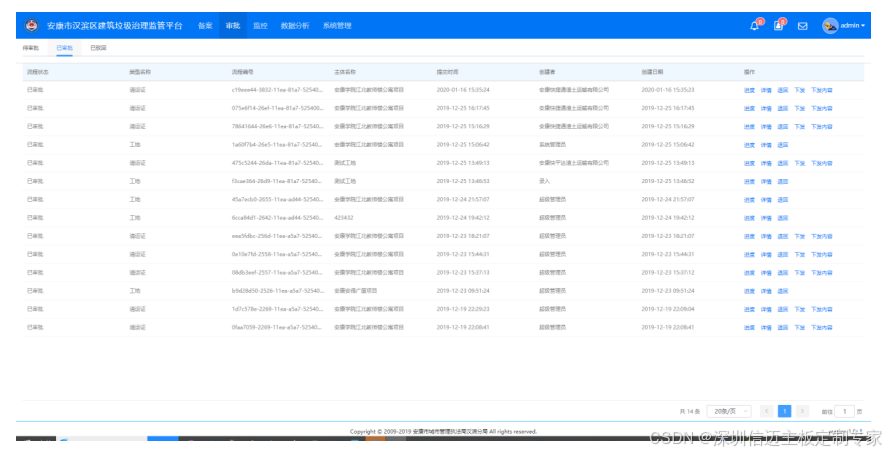886x453 pixels.
Task: Go to next page arrow
Action: [x=802, y=411]
